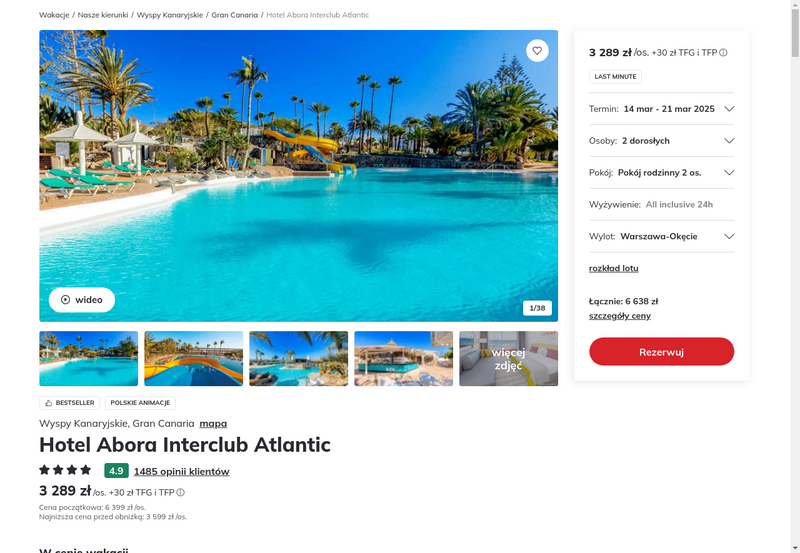Read 1485 opinii klientów reviews
The width and height of the screenshot is (800, 553).
[182, 471]
